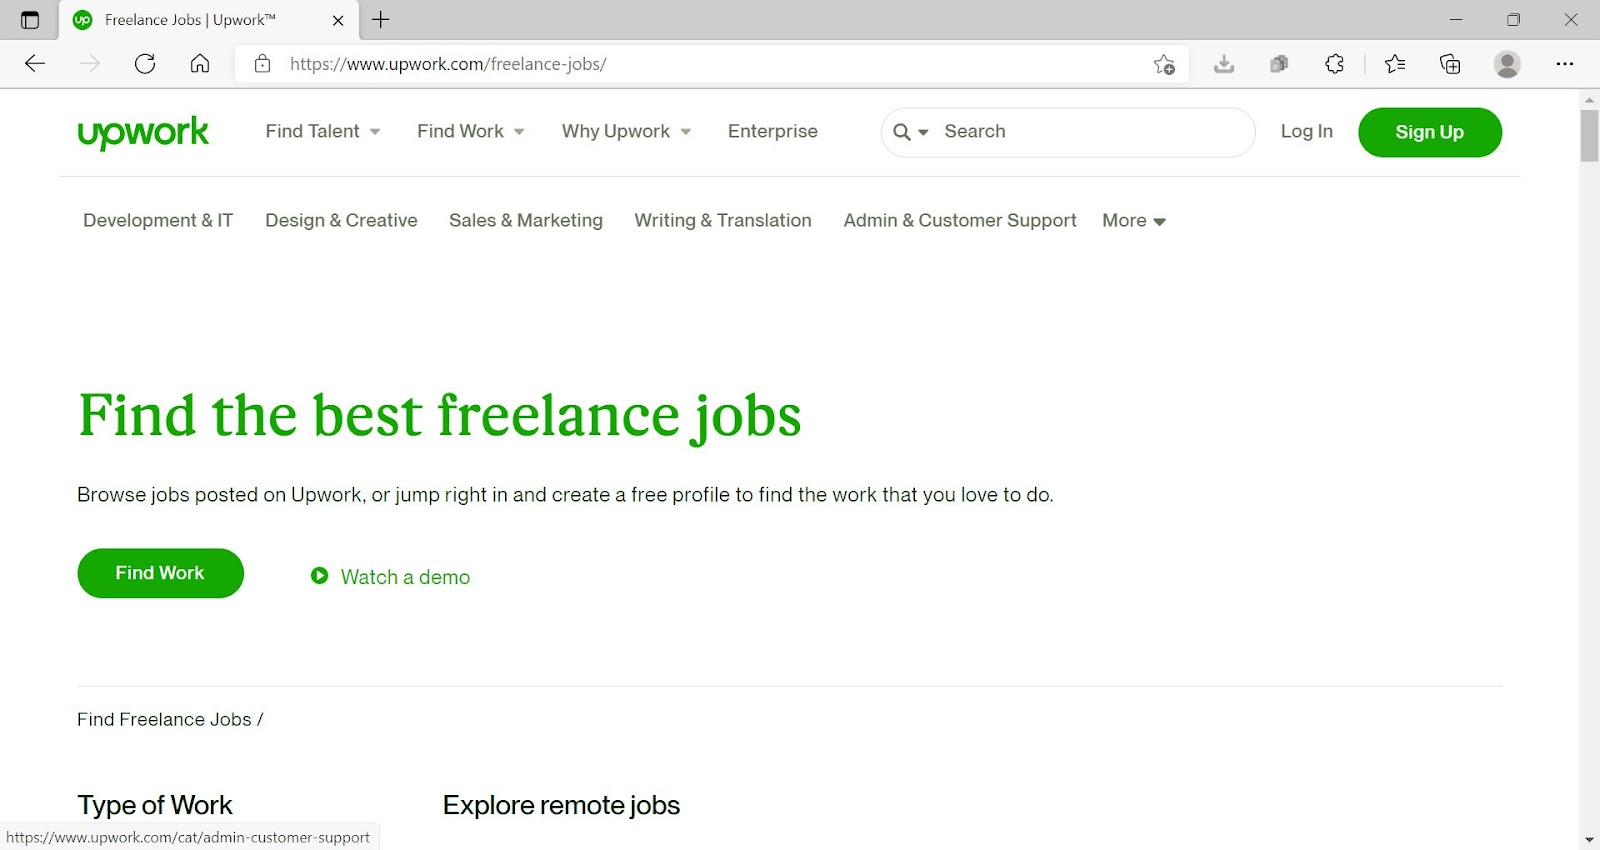Click the Explore remote jobs heading
Viewport: 1600px width, 850px height.
(561, 805)
